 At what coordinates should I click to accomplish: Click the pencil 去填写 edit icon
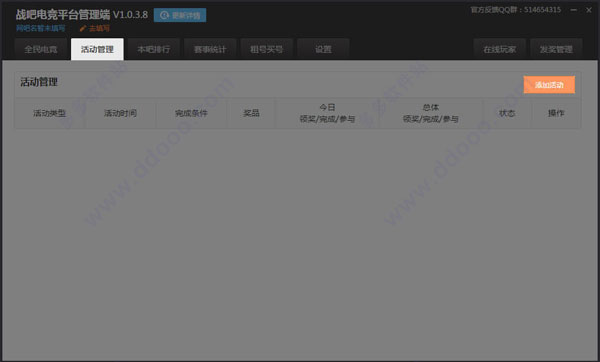tap(83, 28)
